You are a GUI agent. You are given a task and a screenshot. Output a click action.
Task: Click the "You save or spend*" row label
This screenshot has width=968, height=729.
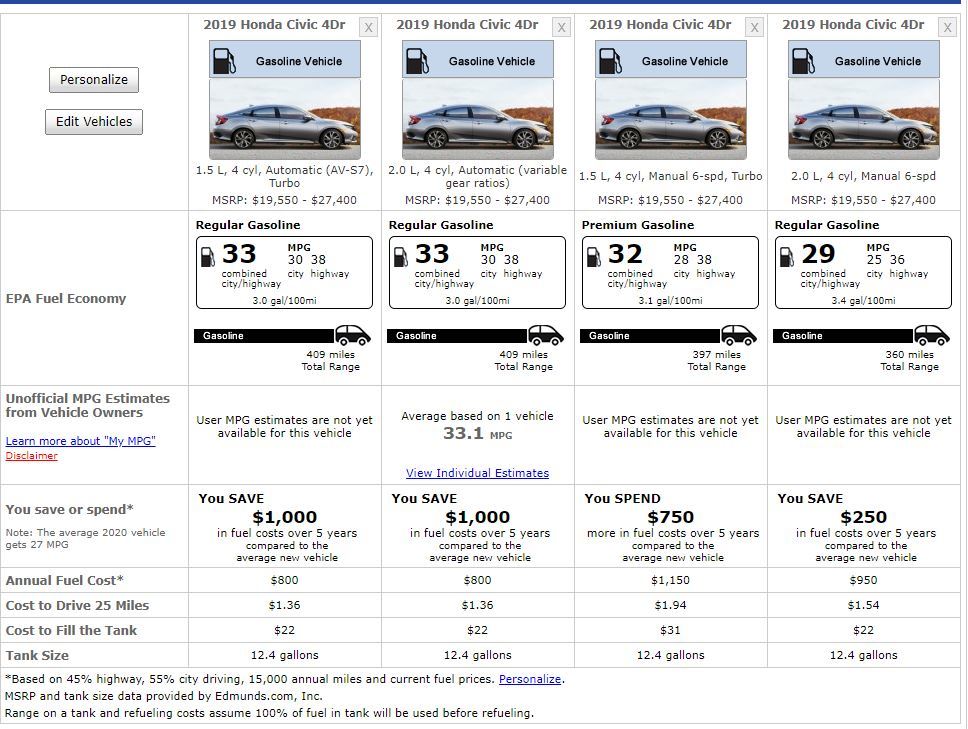(69, 509)
